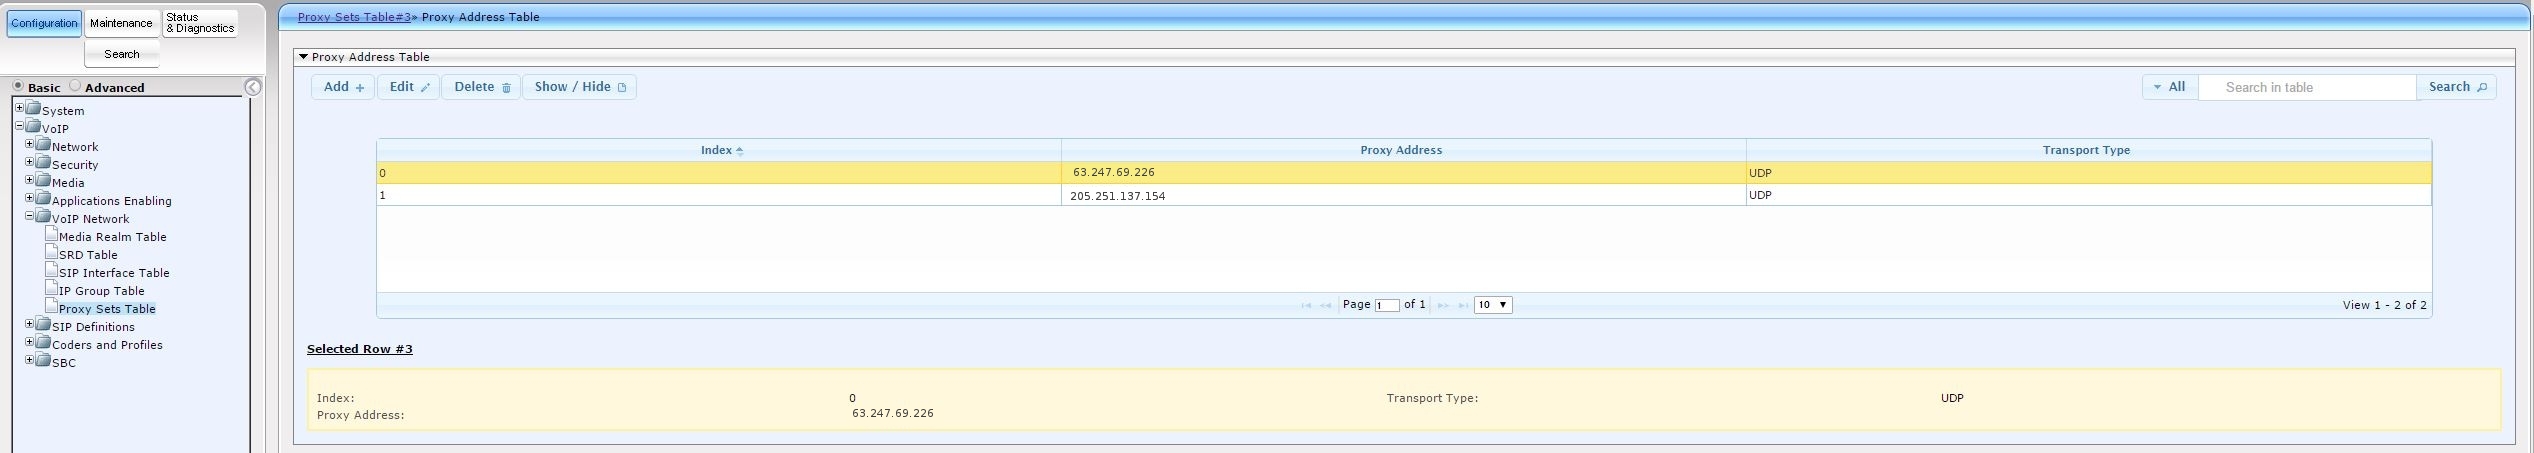Click the SRD Table page icon
The height and width of the screenshot is (453, 2534).
pyautogui.click(x=52, y=252)
